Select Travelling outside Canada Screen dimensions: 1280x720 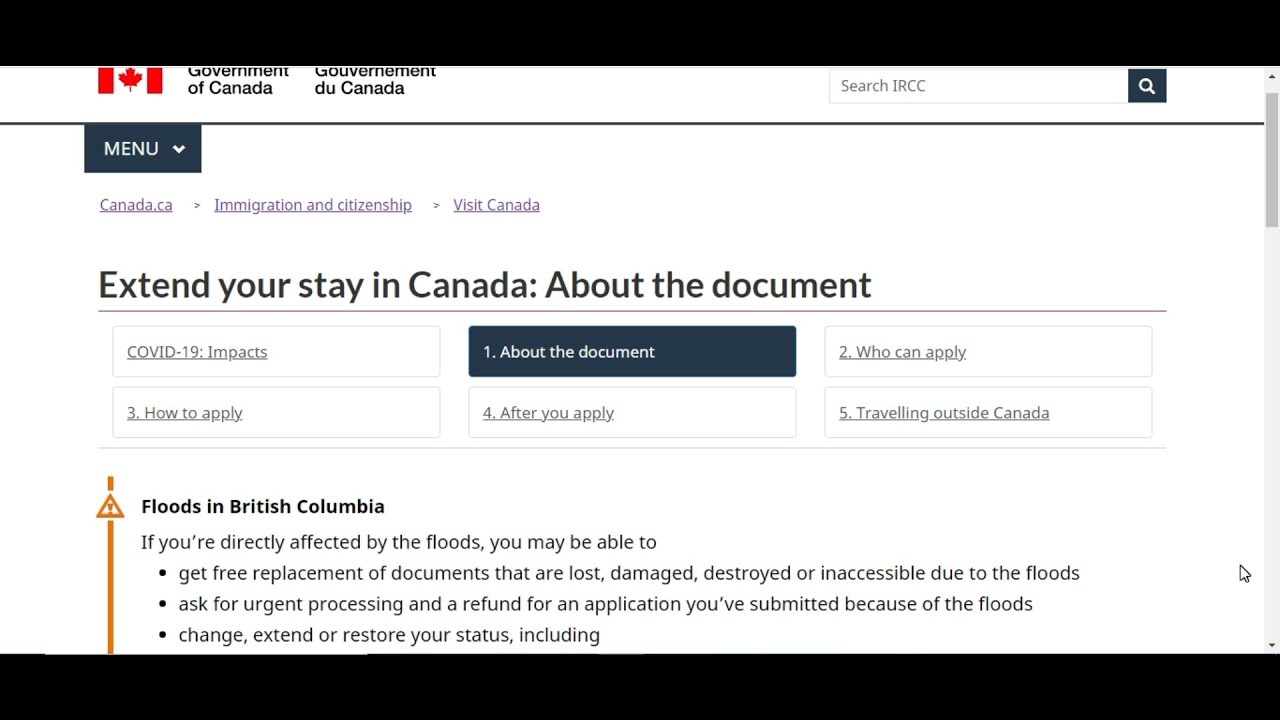[943, 412]
